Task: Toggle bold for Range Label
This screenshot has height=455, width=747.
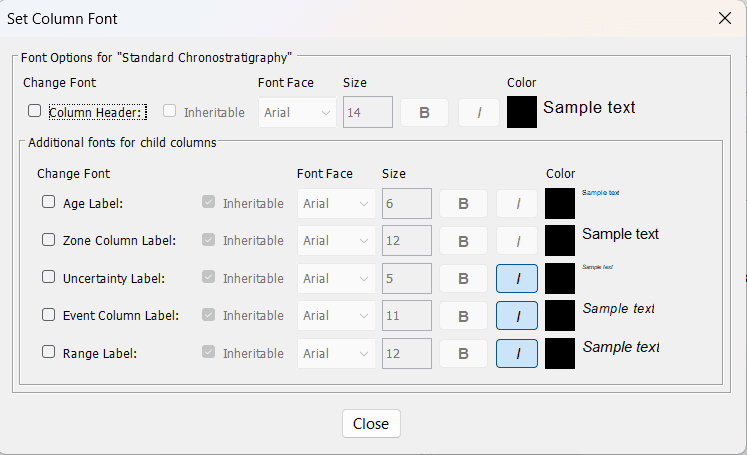Action: [463, 354]
